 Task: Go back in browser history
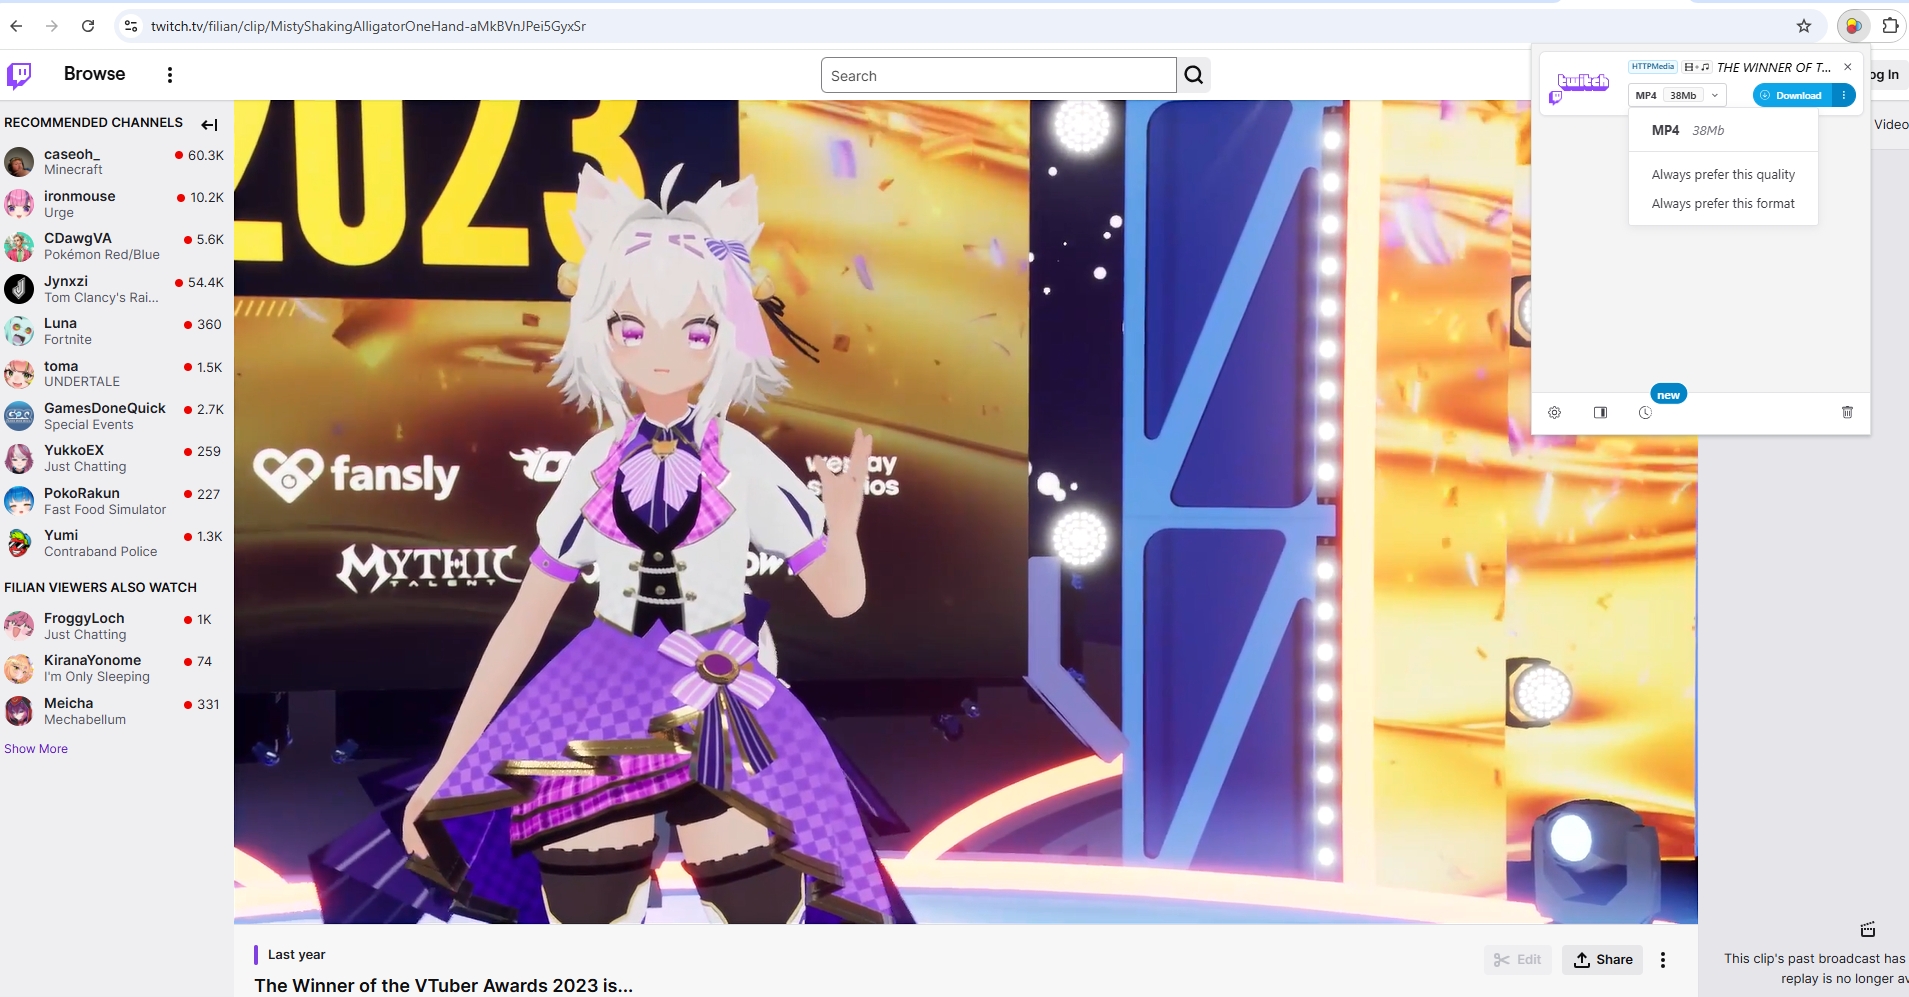pyautogui.click(x=16, y=26)
